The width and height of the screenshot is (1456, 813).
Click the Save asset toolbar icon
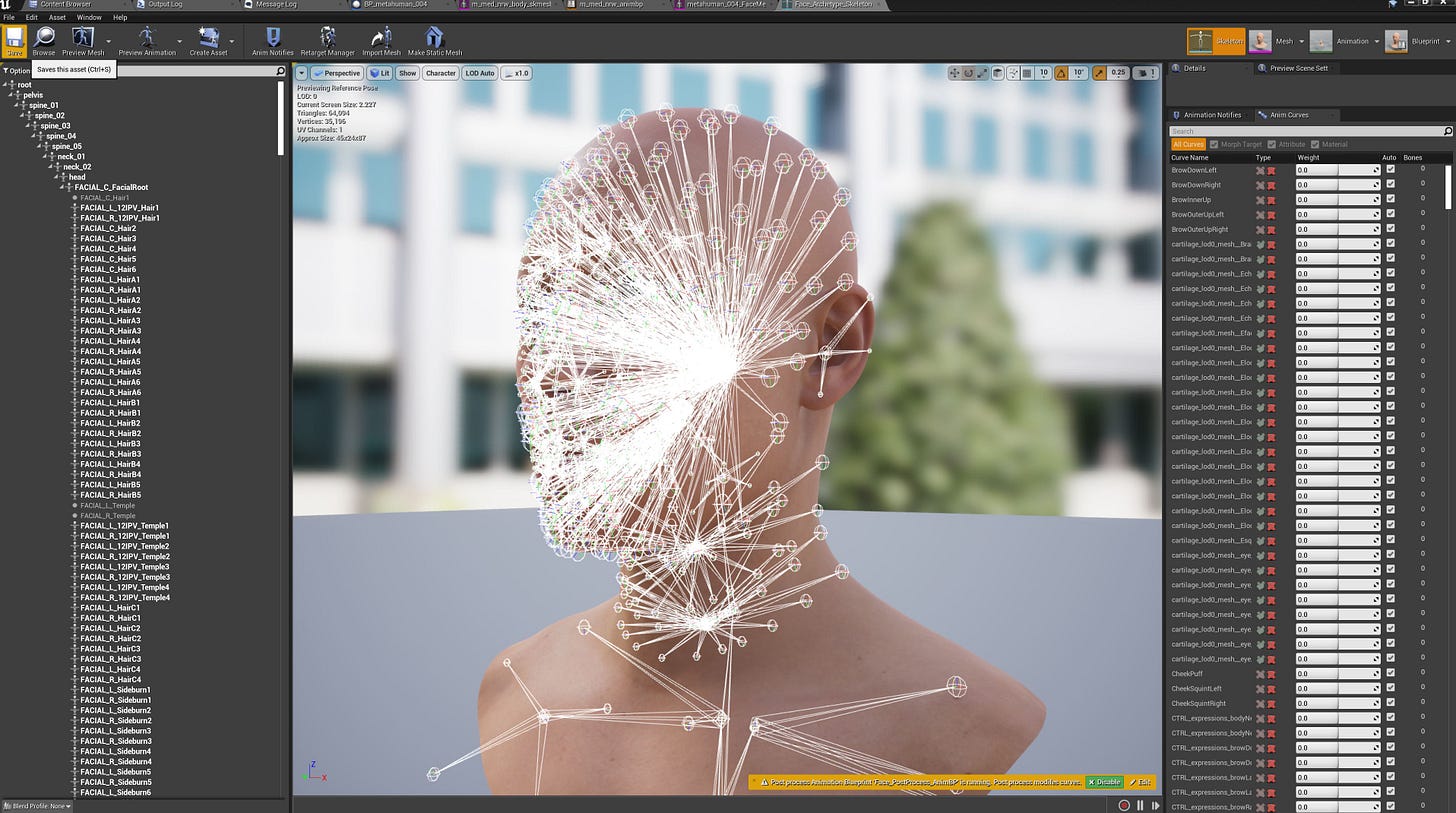tap(14, 40)
